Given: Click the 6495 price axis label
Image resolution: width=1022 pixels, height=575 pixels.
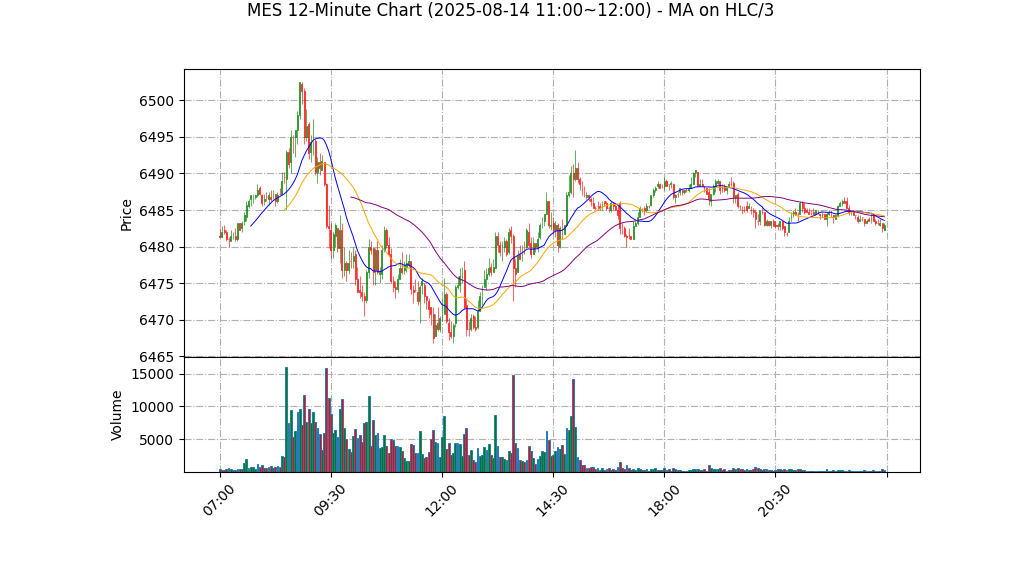Looking at the screenshot, I should tap(156, 138).
